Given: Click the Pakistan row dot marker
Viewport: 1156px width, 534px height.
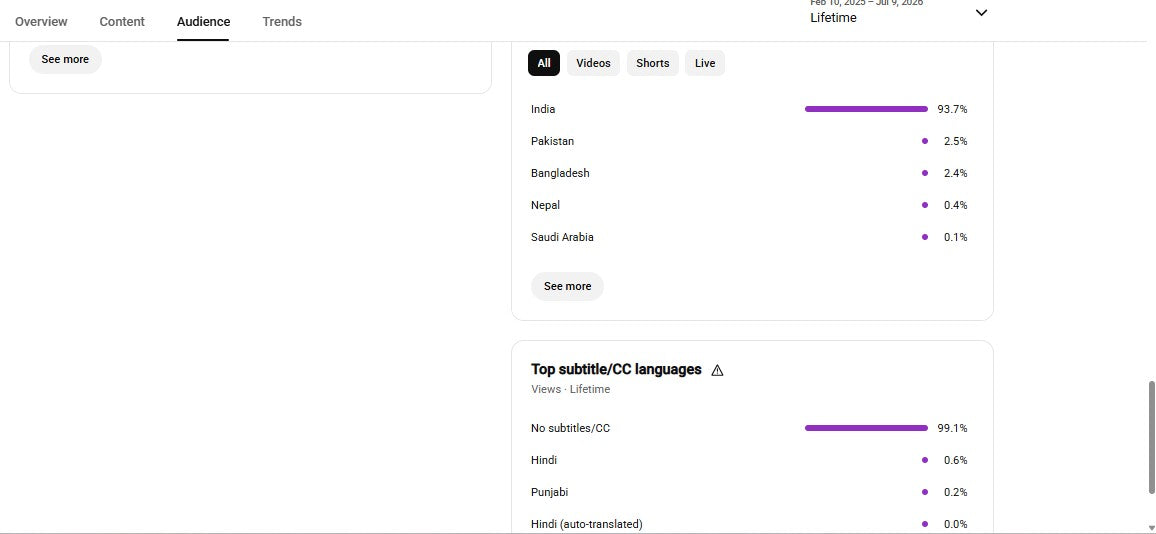Looking at the screenshot, I should coord(925,141).
